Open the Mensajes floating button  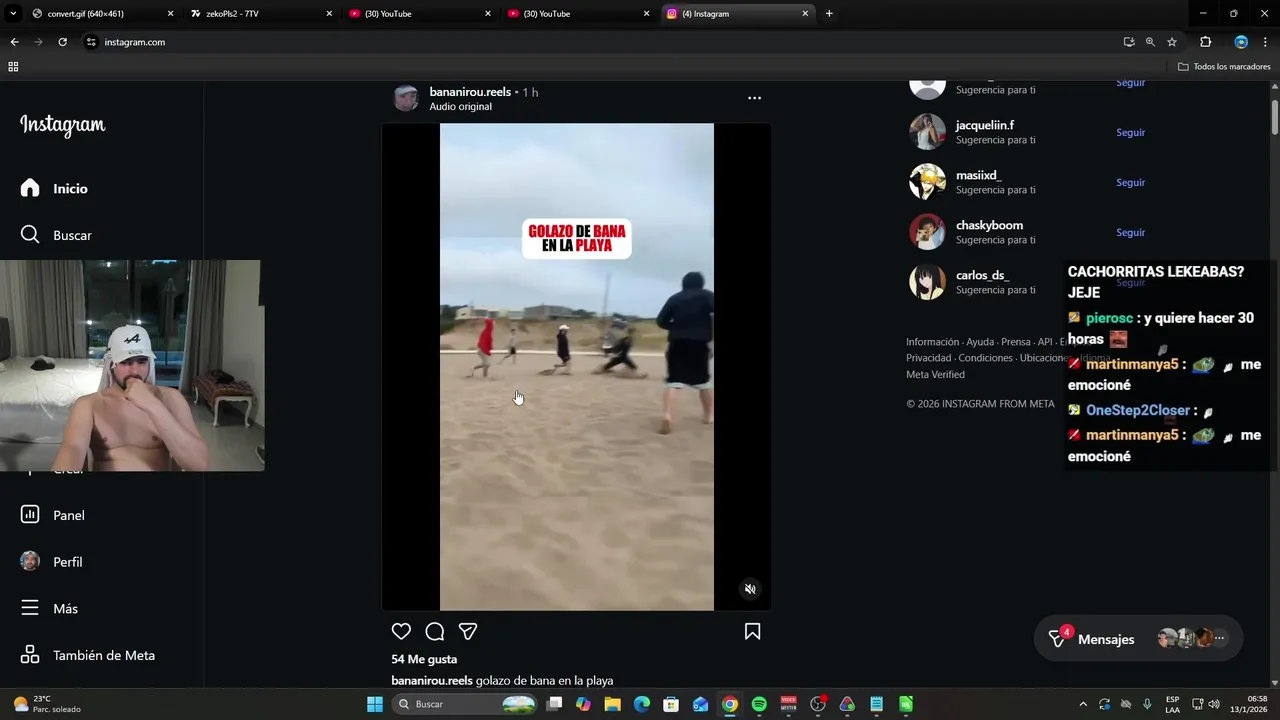click(1138, 638)
